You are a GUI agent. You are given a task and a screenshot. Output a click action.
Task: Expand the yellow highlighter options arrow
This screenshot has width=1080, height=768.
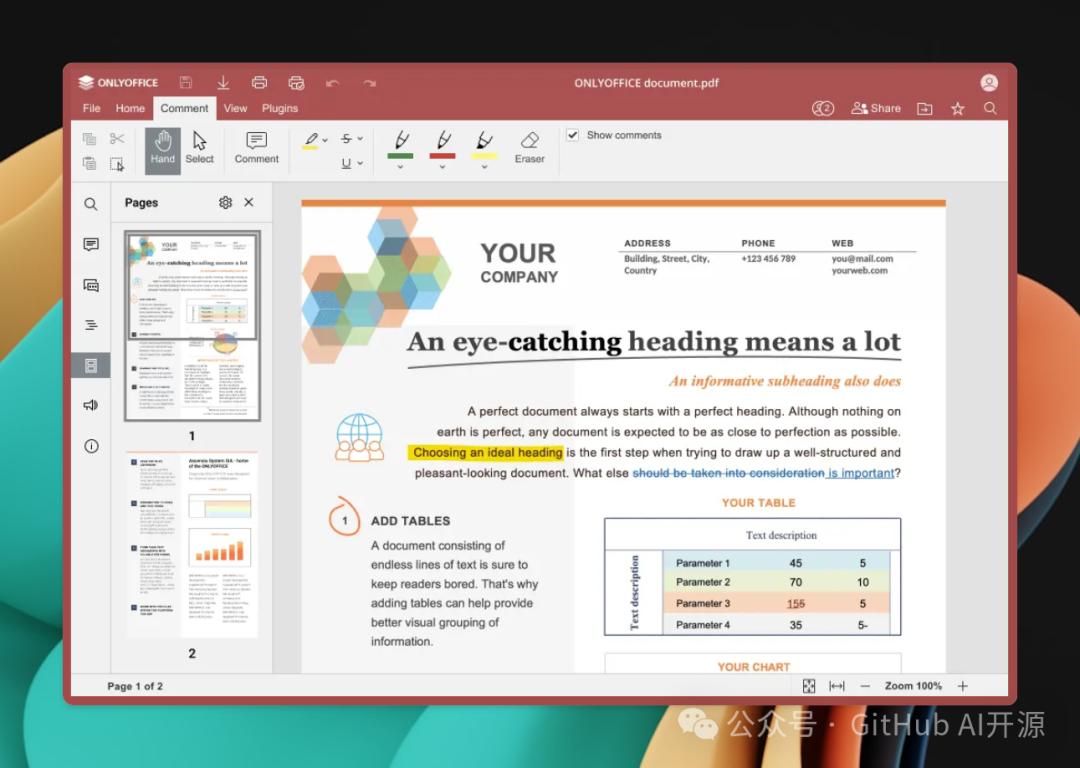tap(484, 167)
